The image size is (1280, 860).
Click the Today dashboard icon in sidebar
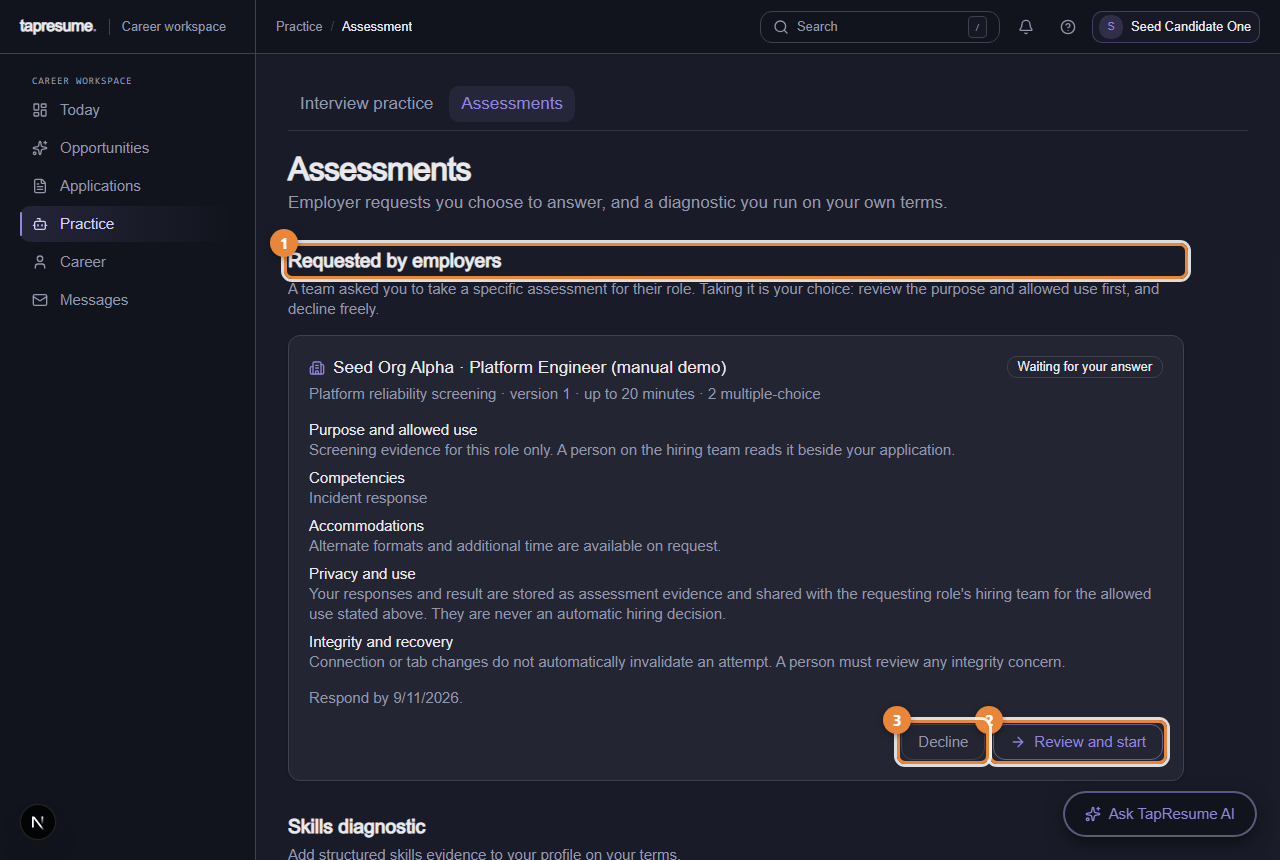40,110
